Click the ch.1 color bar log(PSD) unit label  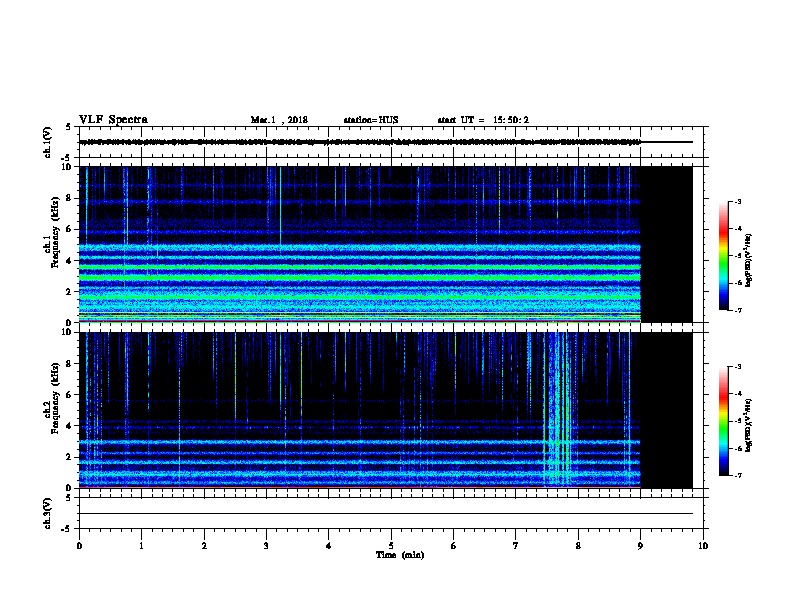point(749,260)
